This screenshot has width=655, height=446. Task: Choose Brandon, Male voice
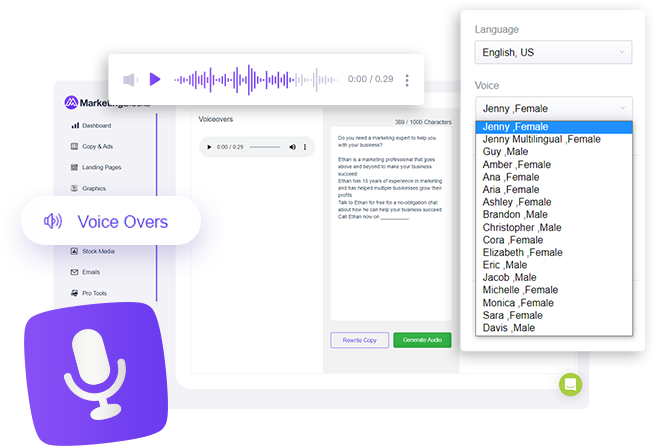click(554, 215)
